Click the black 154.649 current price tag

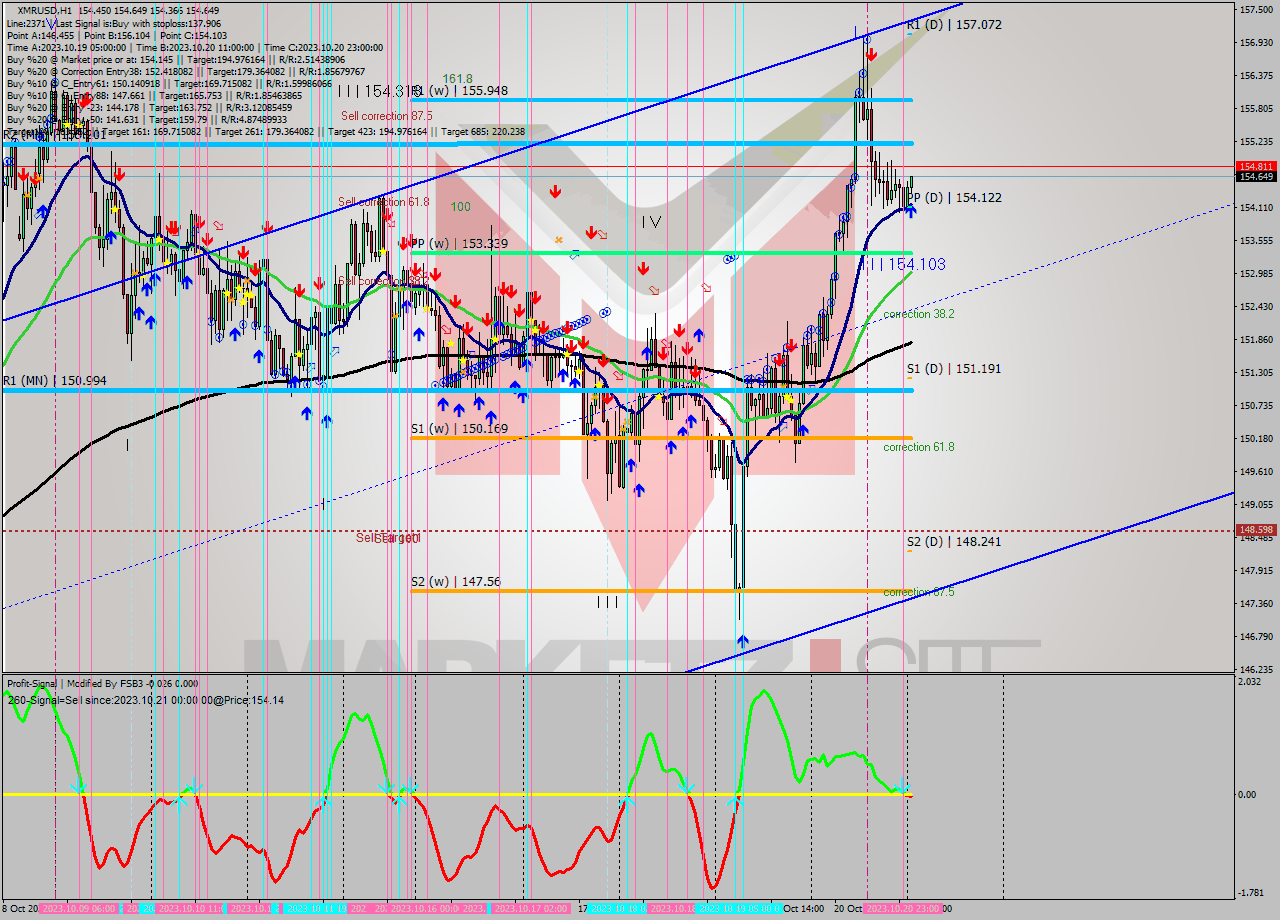(x=1255, y=177)
